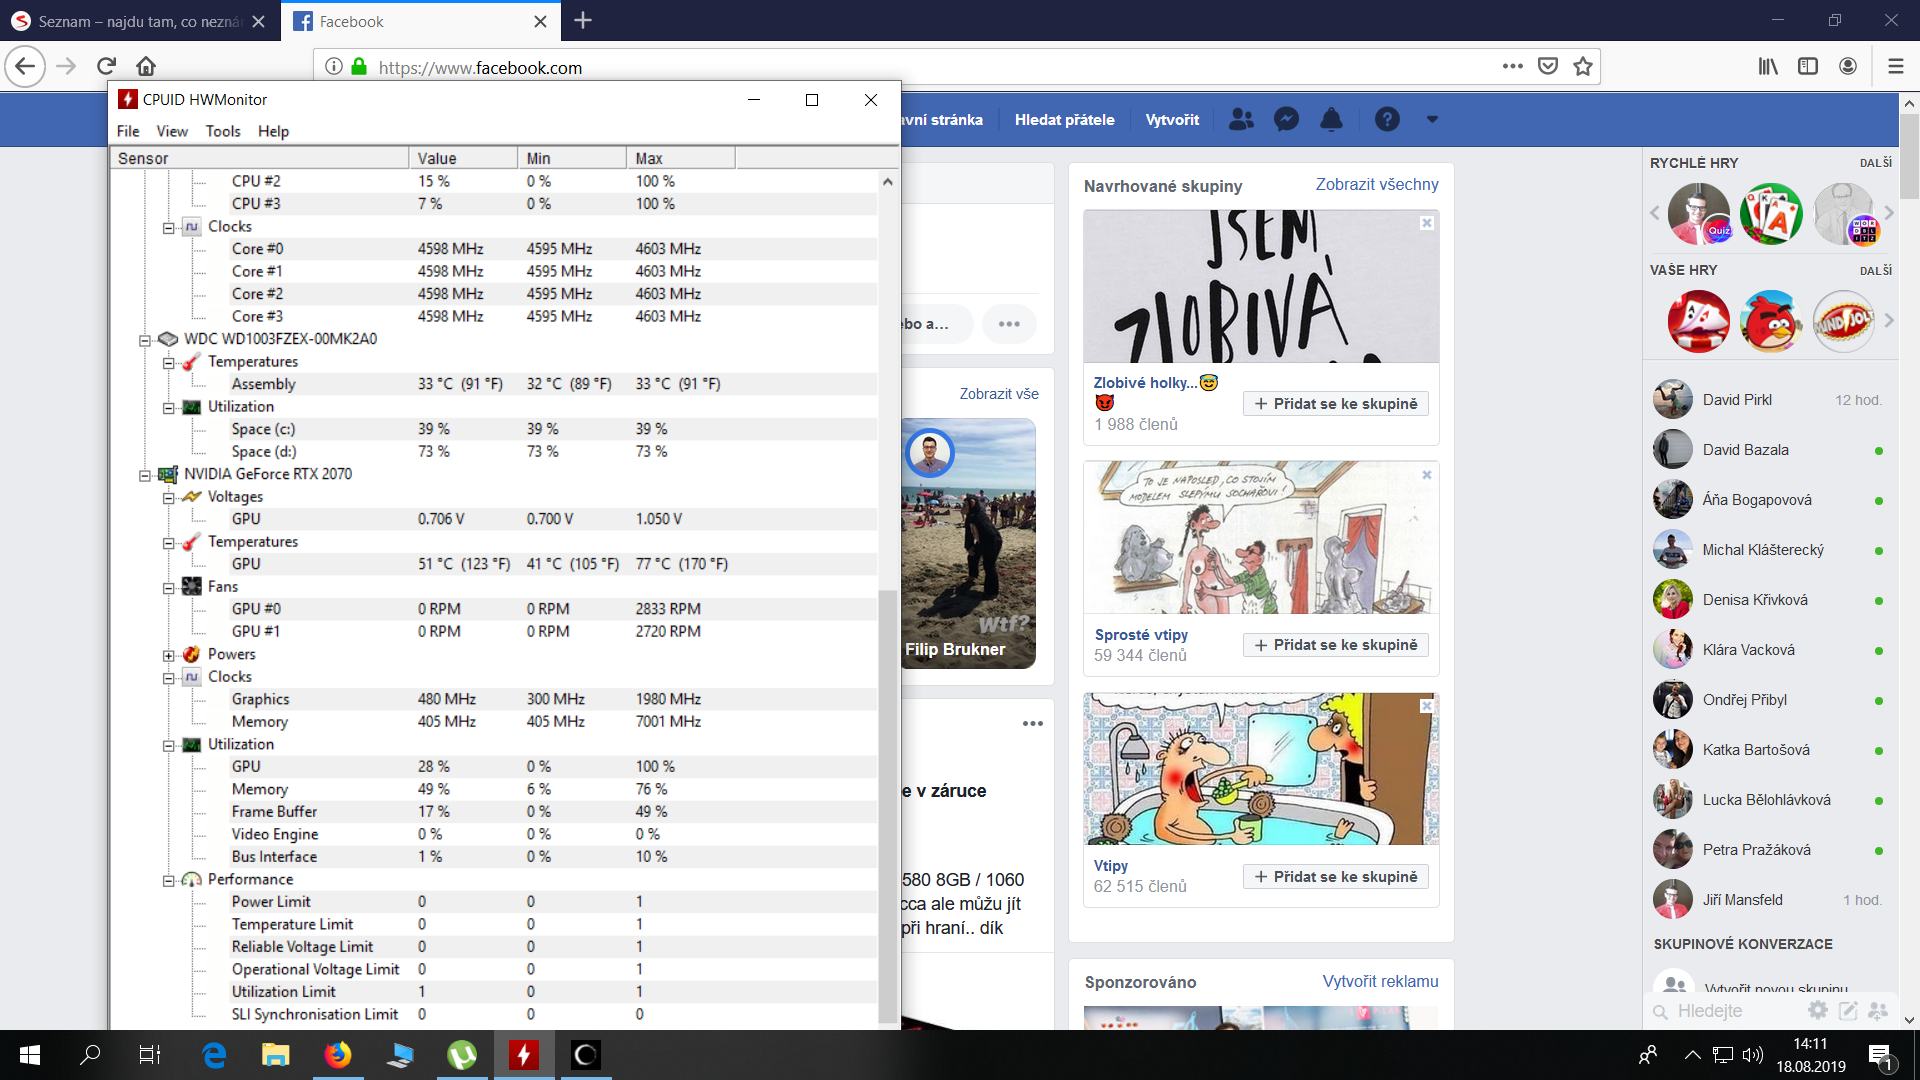Click the Facebook notifications bell icon
The width and height of the screenshot is (1920, 1080).
coord(1331,119)
